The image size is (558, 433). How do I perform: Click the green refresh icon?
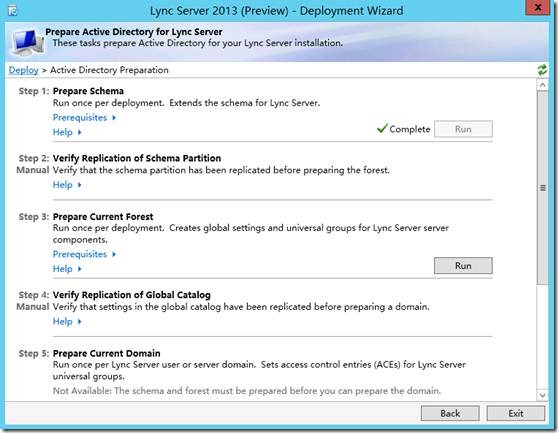pyautogui.click(x=542, y=70)
